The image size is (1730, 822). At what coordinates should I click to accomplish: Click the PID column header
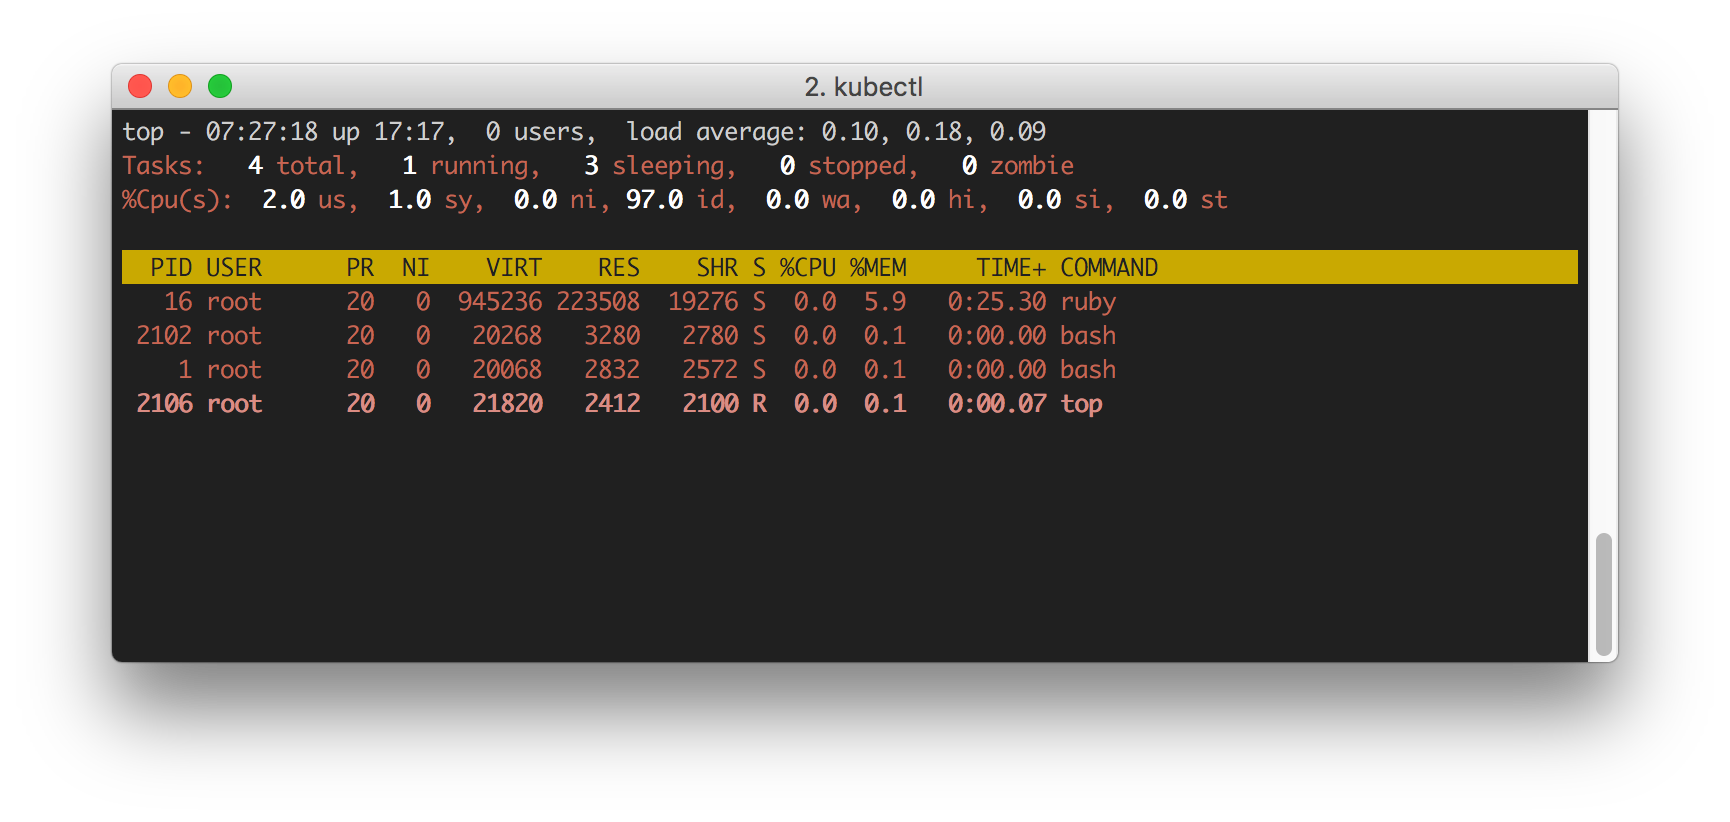(x=171, y=268)
